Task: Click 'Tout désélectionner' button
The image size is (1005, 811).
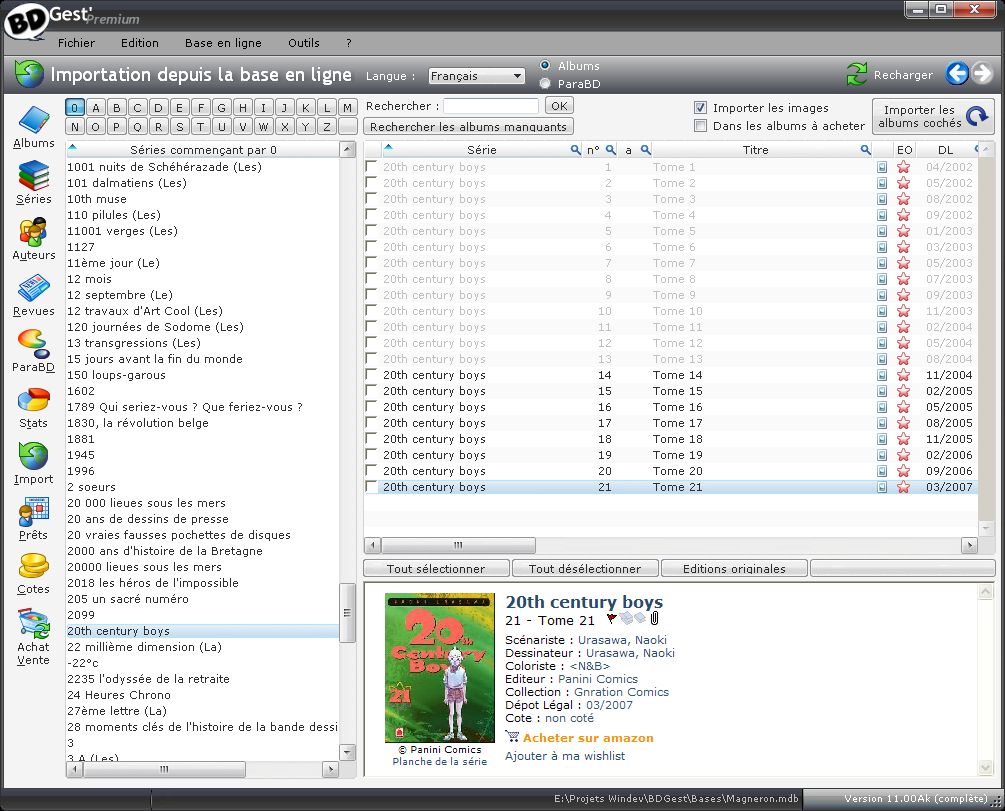Action: coord(585,568)
